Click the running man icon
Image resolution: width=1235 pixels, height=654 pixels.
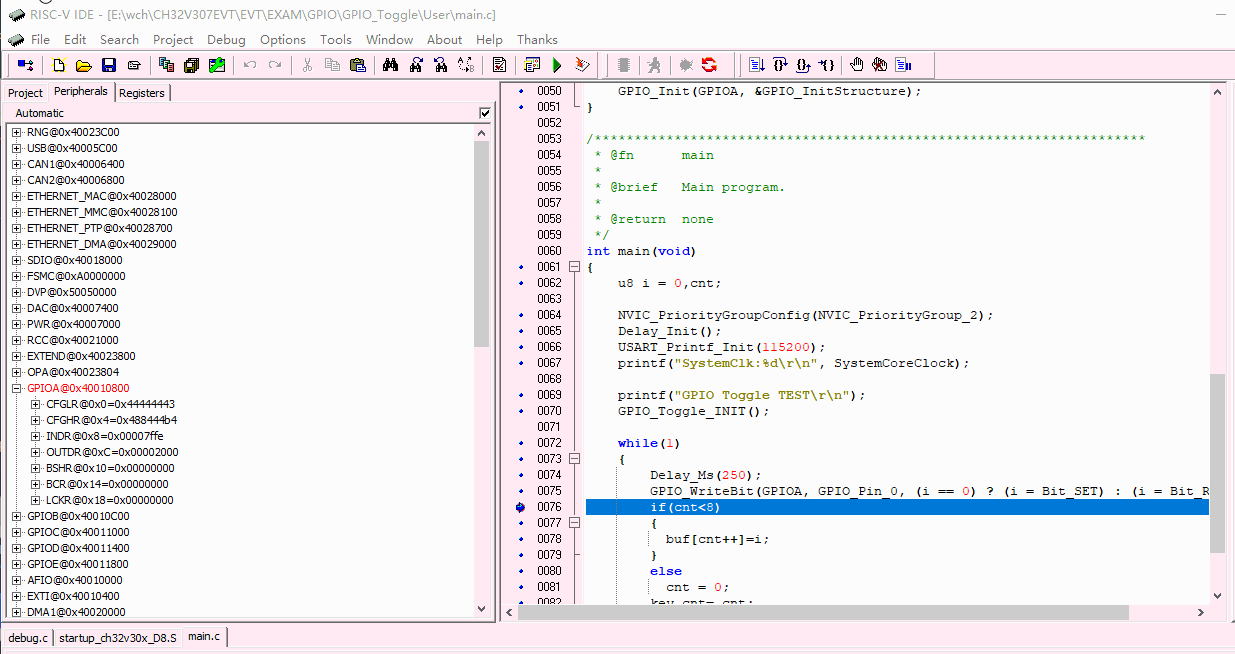pyautogui.click(x=653, y=65)
